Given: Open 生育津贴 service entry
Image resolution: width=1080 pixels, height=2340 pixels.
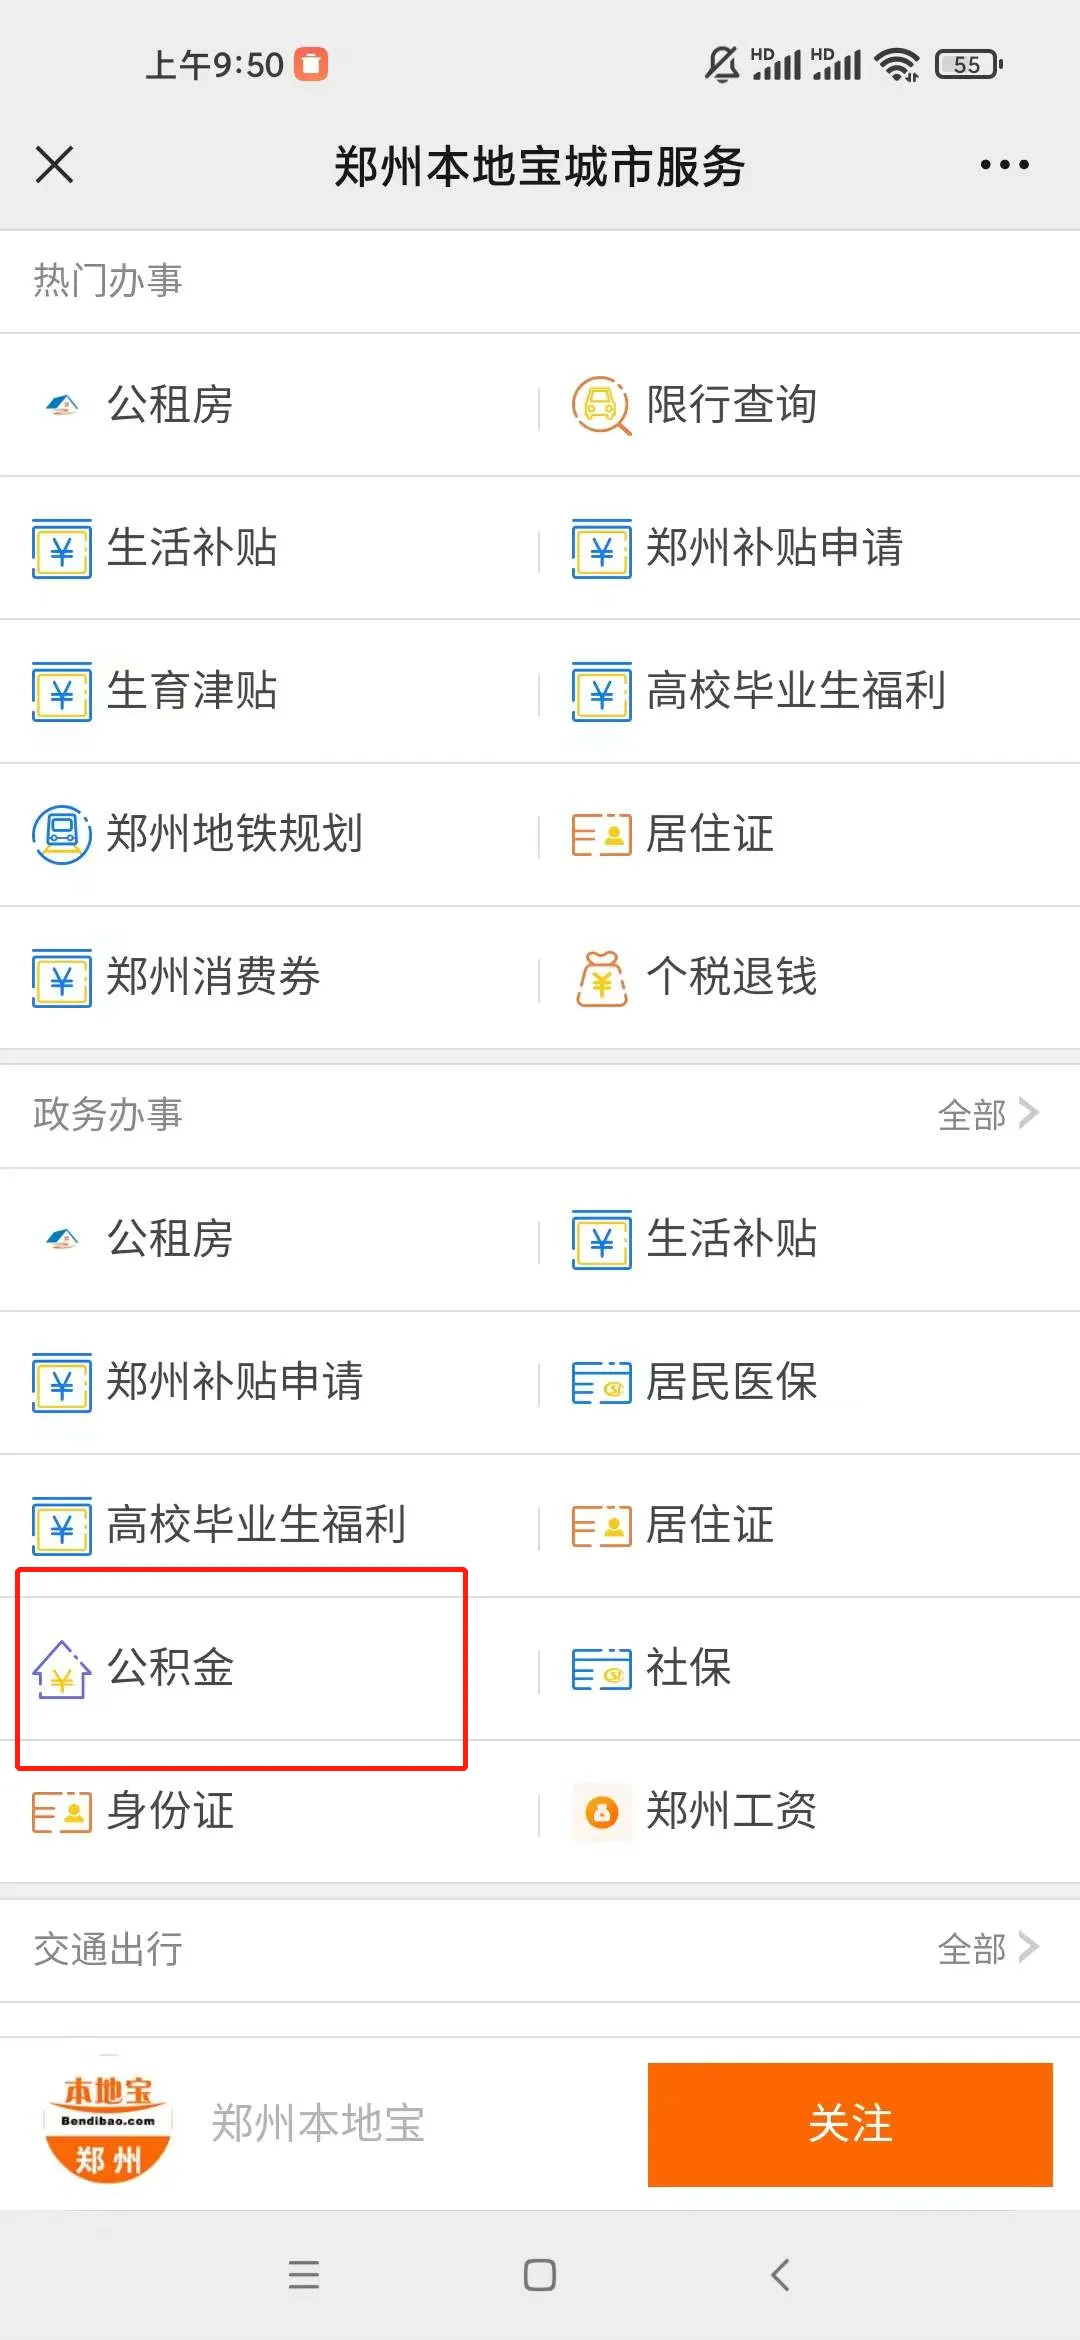Looking at the screenshot, I should coord(192,691).
